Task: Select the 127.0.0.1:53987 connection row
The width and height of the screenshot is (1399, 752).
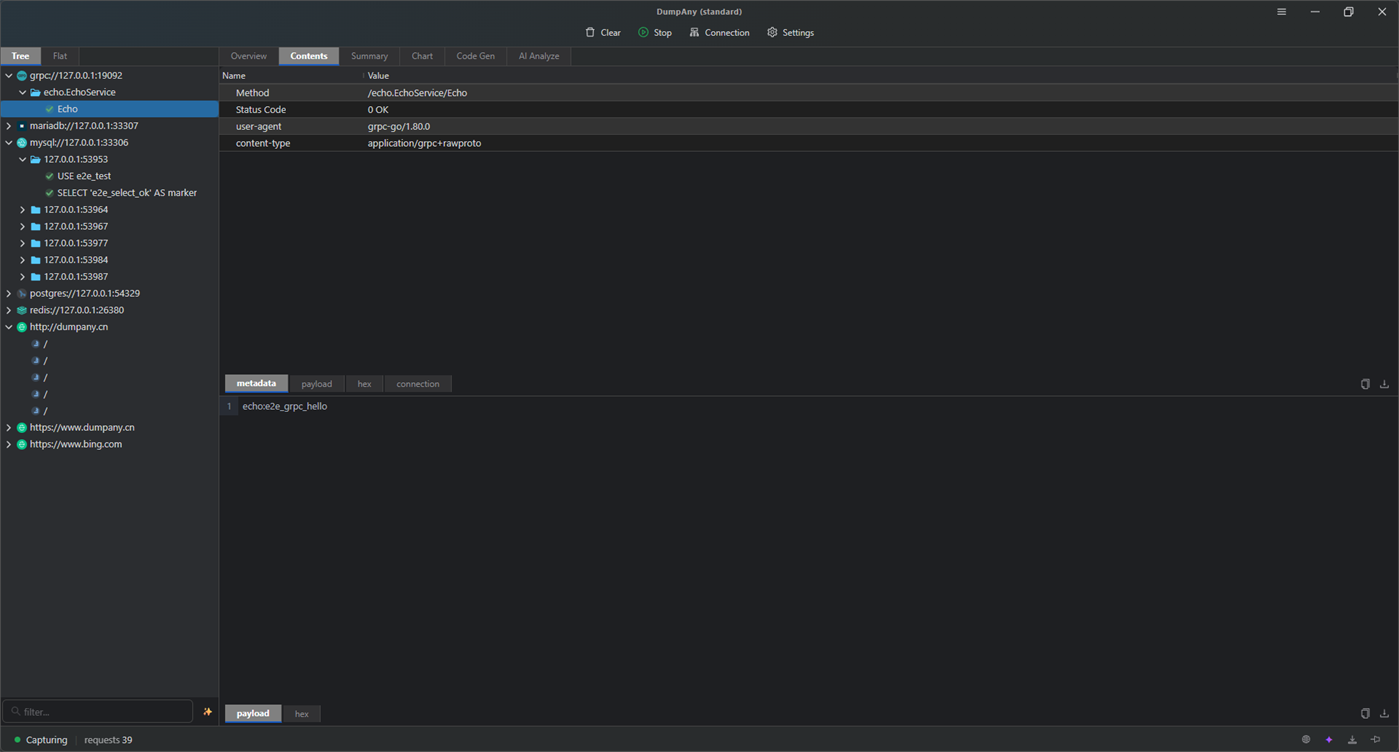Action: [x=109, y=277]
